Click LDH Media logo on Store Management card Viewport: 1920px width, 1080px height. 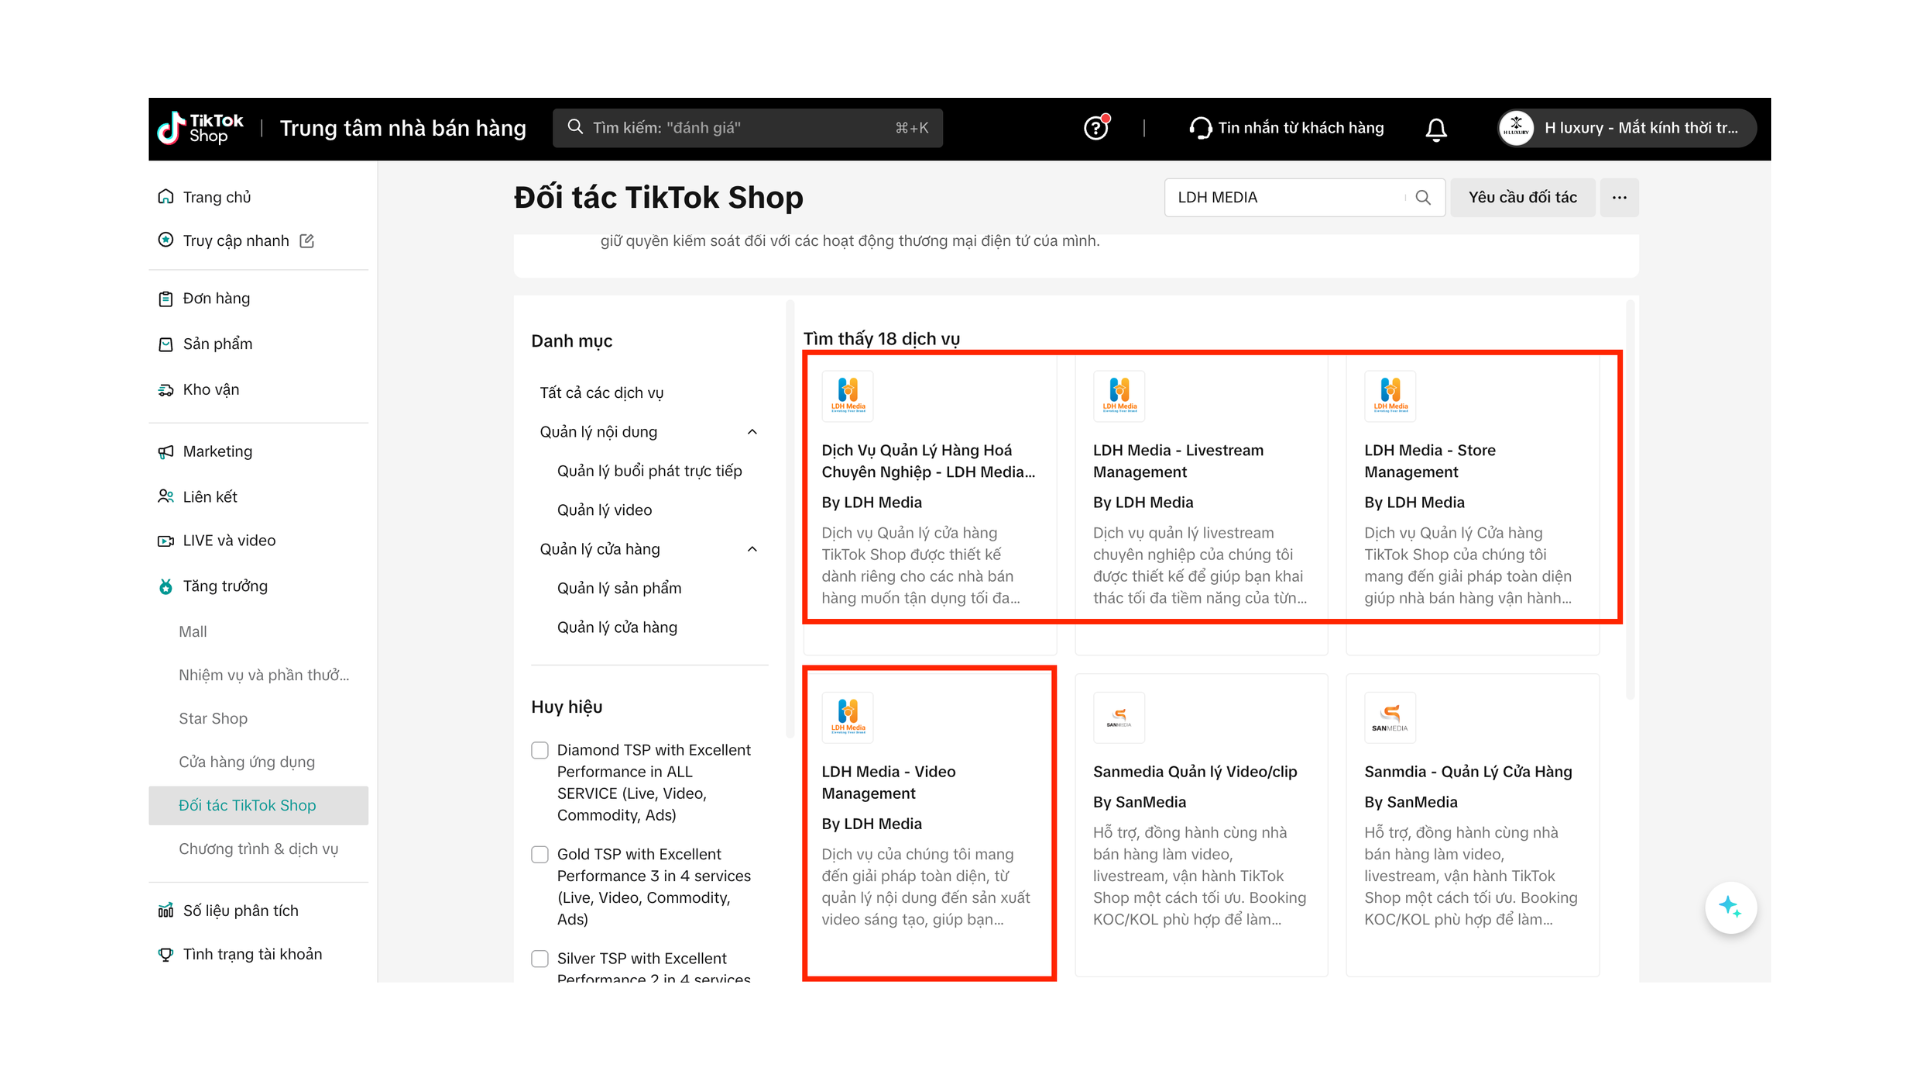1390,396
